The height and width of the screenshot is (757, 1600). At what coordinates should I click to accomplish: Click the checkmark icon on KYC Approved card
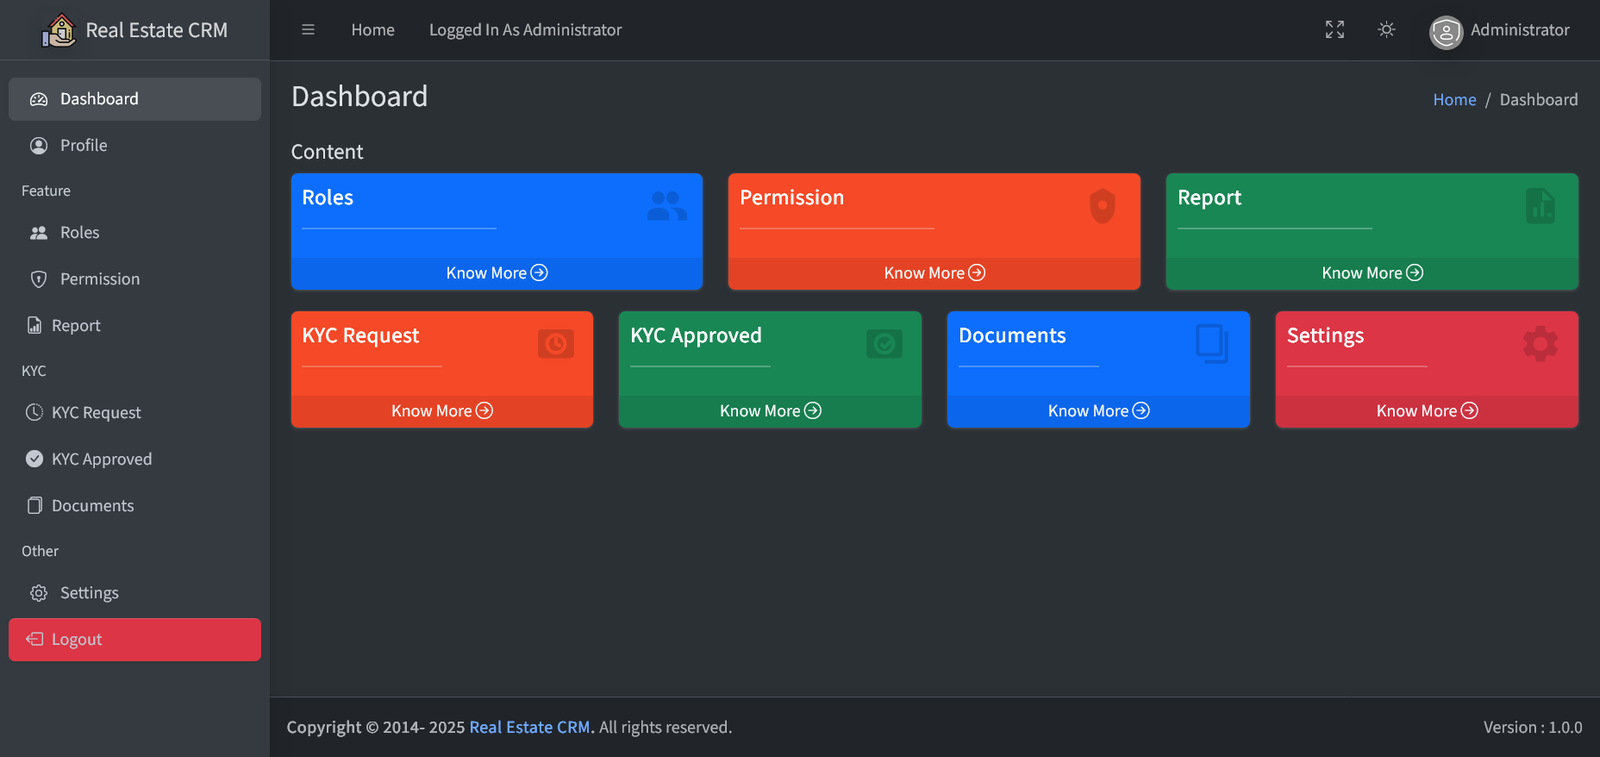tap(884, 344)
